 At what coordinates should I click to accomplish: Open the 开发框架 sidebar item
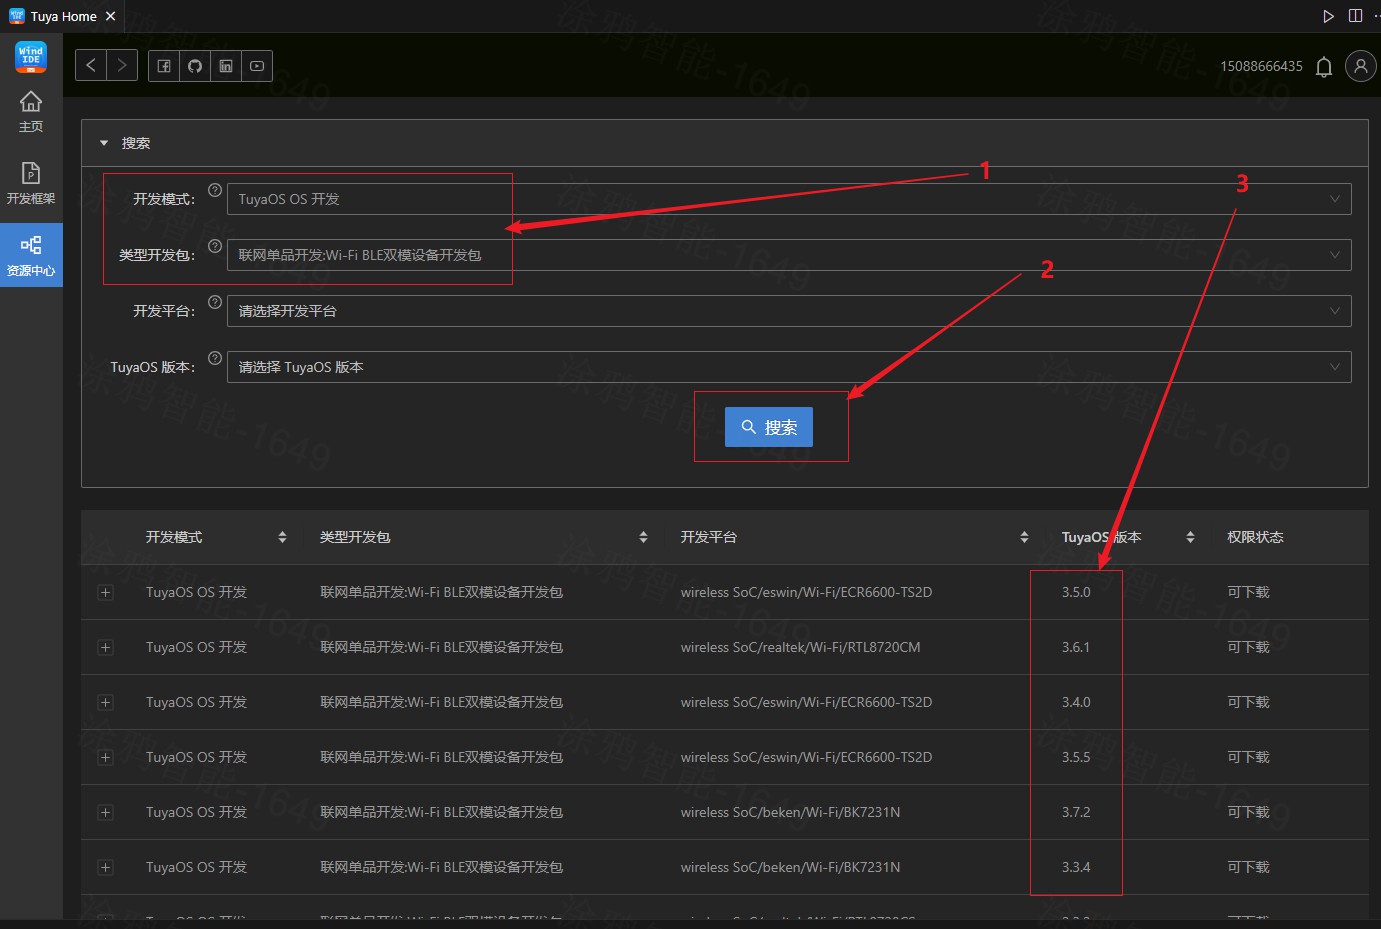click(31, 183)
